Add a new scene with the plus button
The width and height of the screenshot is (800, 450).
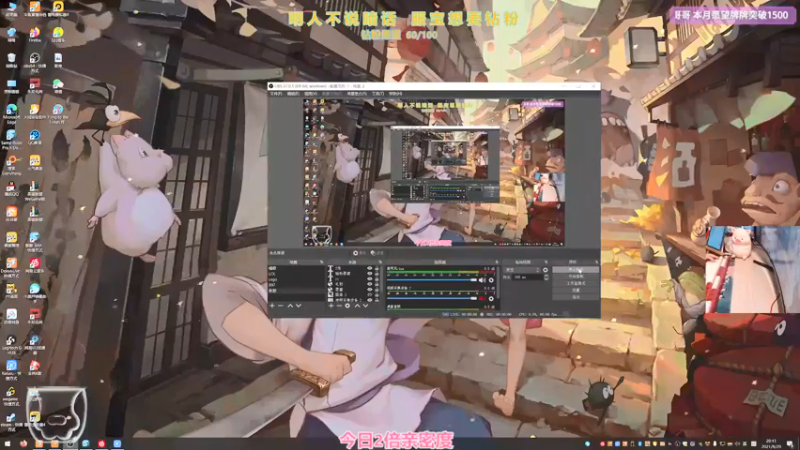pos(272,306)
